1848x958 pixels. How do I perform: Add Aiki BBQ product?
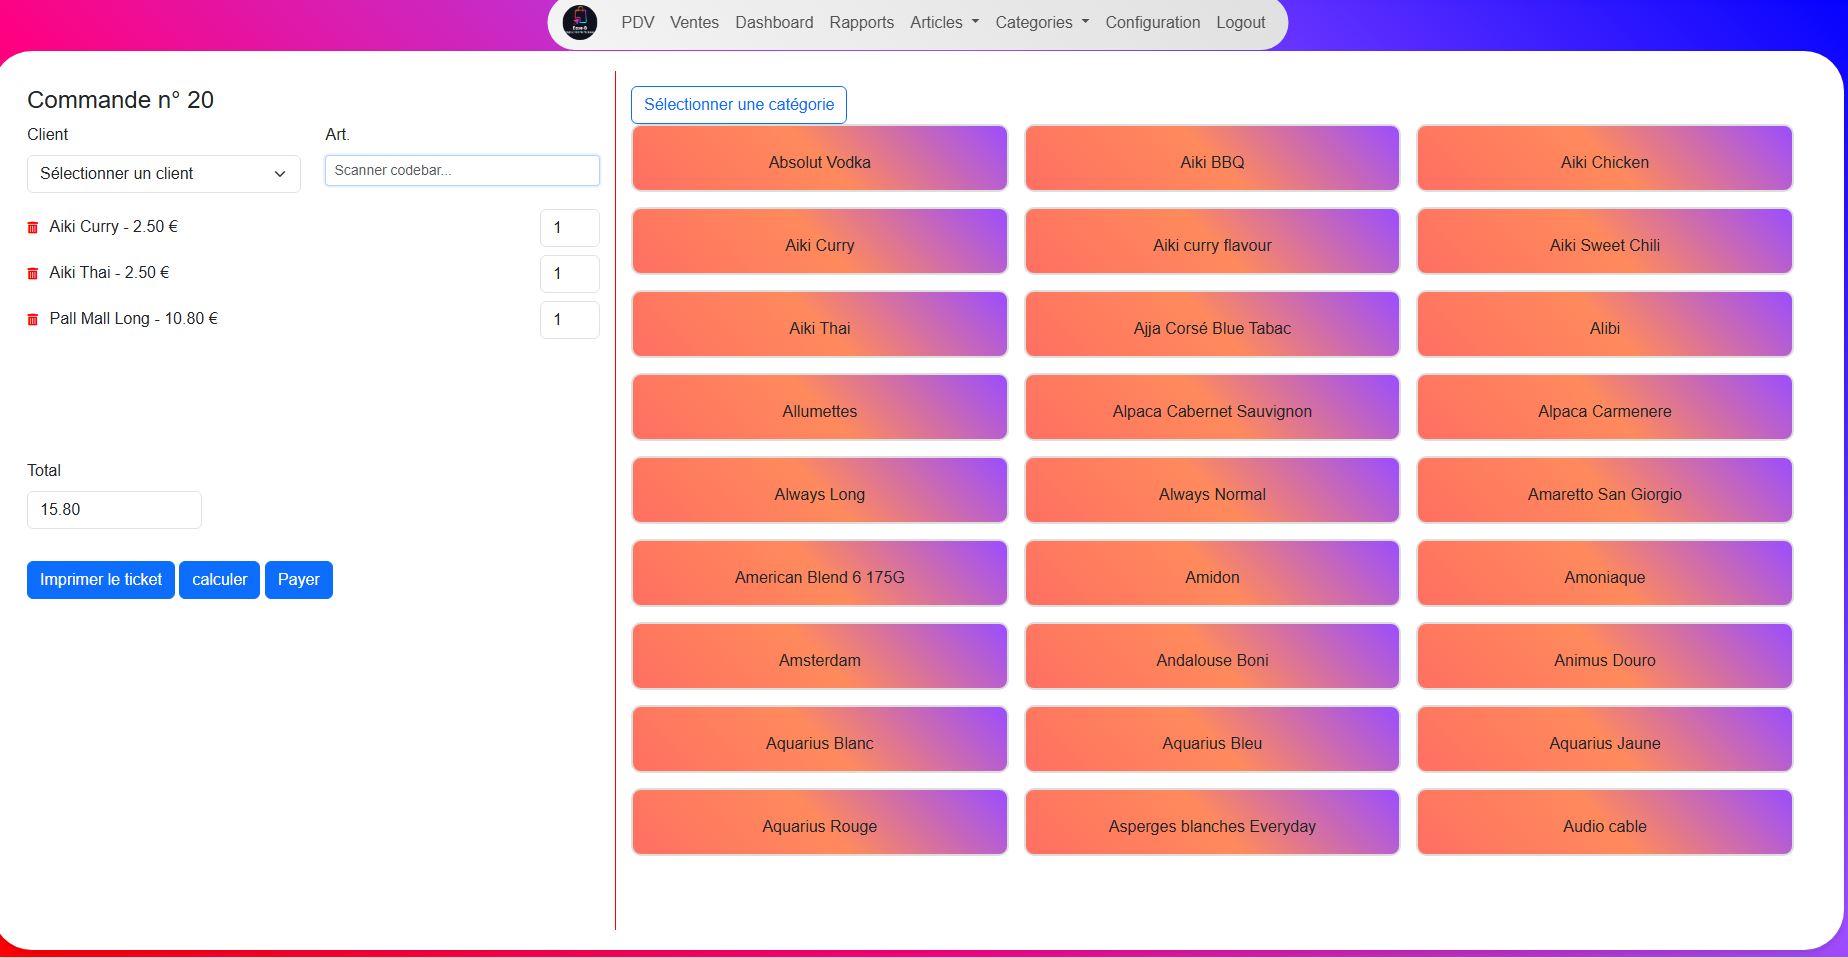click(1212, 158)
